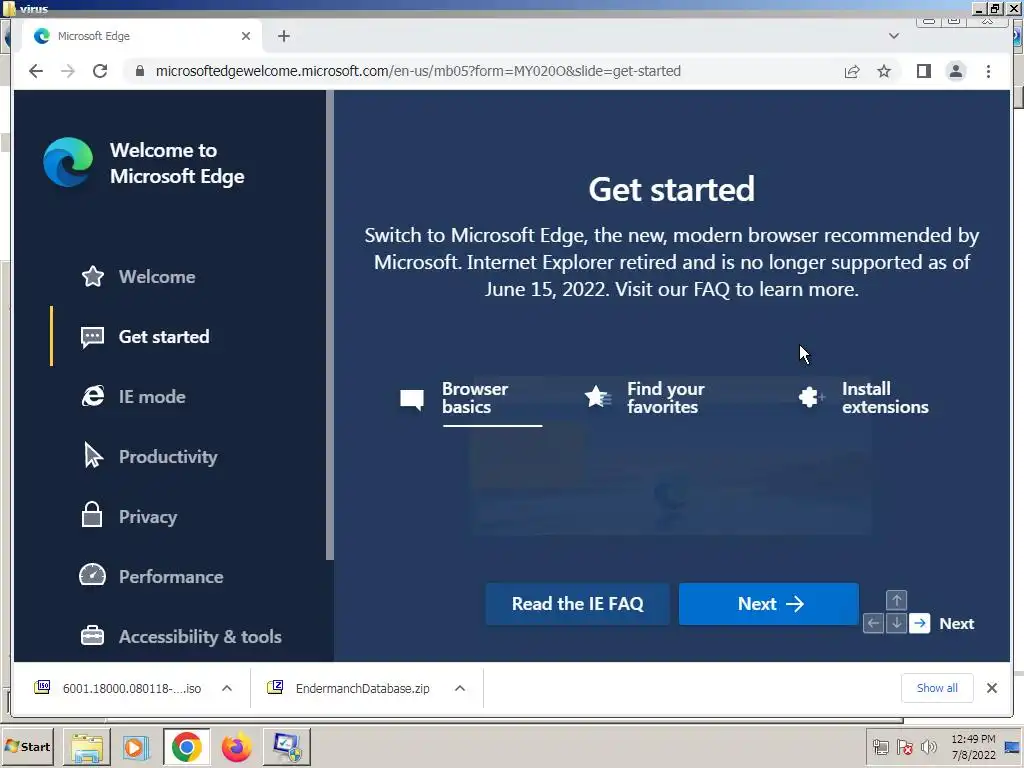Image resolution: width=1024 pixels, height=768 pixels.
Task: Open the profile avatar icon
Action: [955, 71]
